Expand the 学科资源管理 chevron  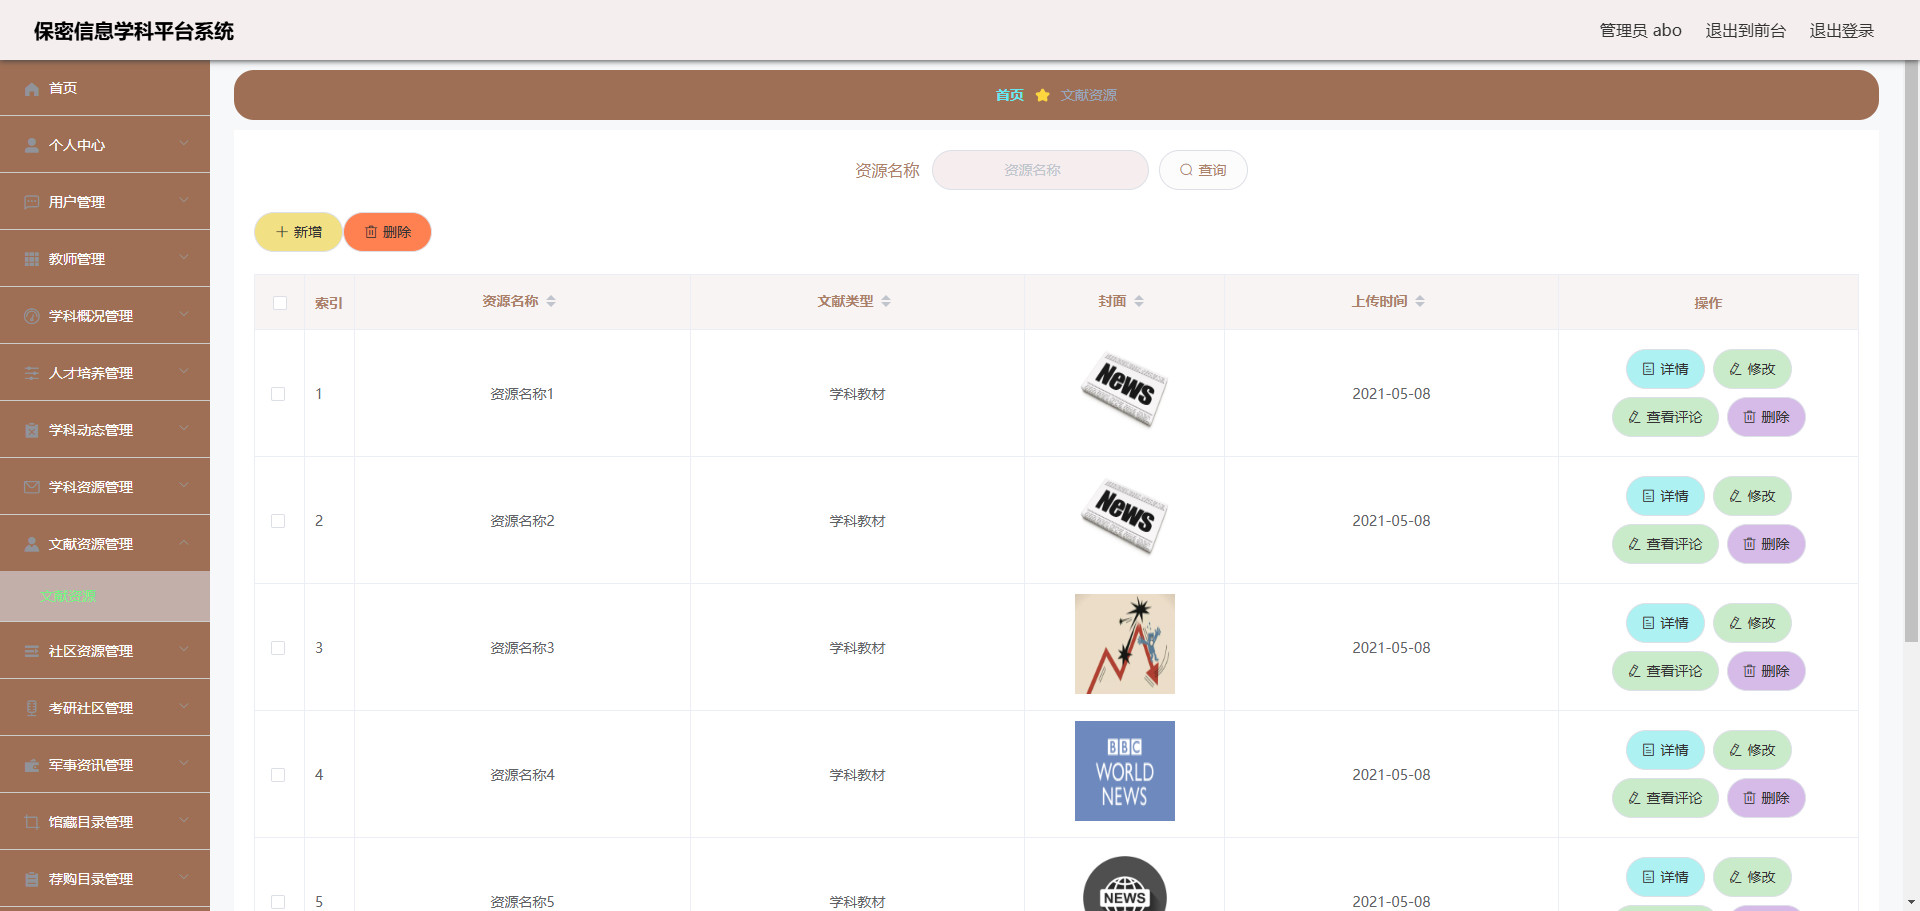(x=184, y=486)
